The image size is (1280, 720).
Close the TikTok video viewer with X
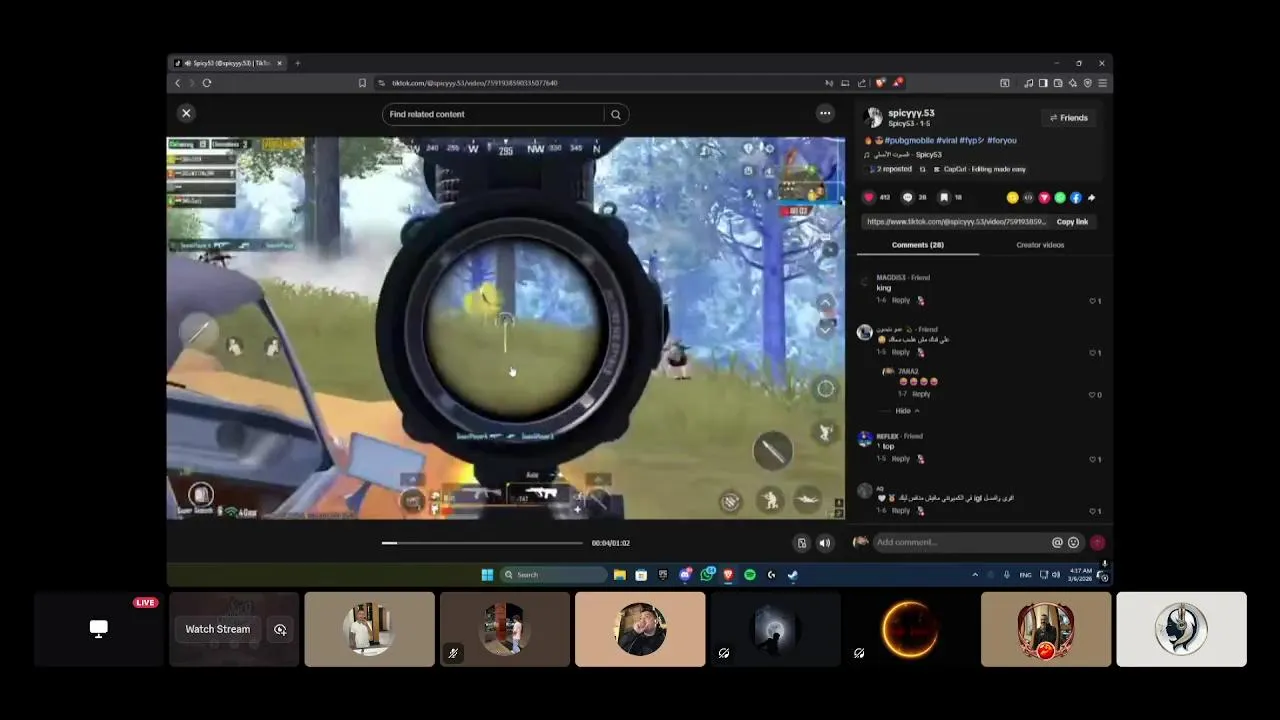(x=186, y=114)
